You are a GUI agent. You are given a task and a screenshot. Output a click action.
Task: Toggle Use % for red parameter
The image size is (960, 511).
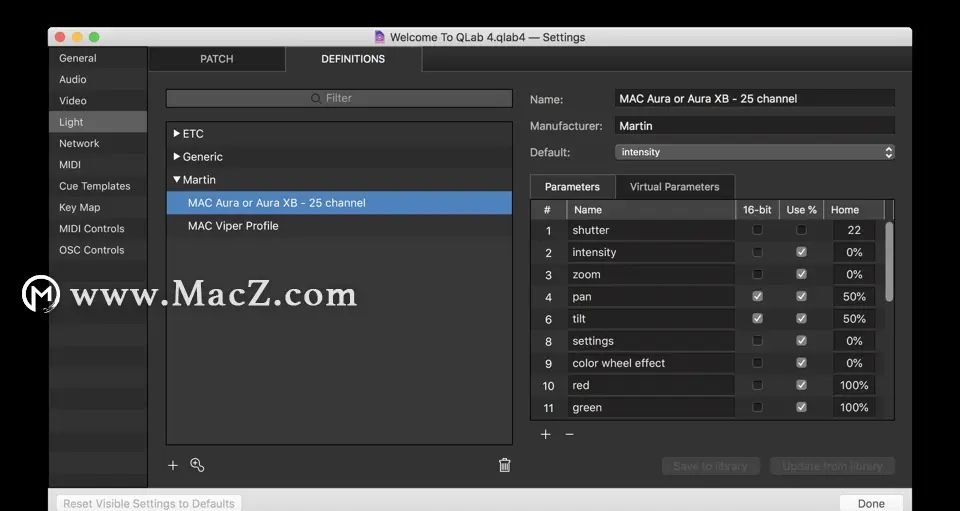(801, 385)
